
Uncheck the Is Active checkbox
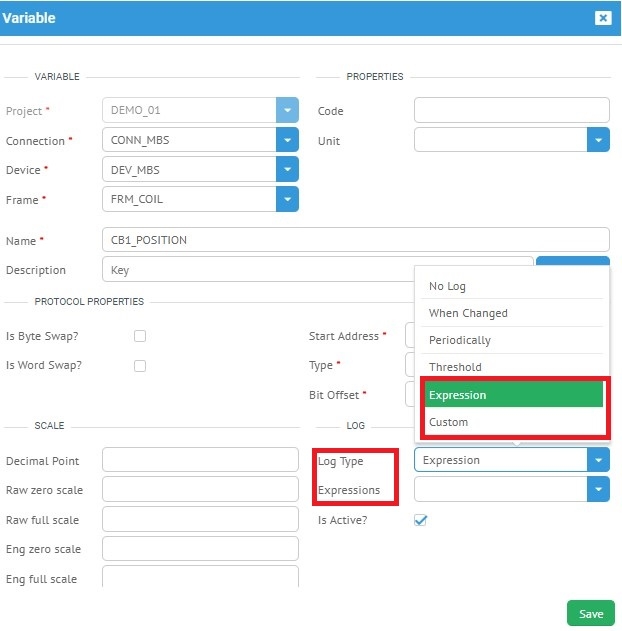point(421,520)
